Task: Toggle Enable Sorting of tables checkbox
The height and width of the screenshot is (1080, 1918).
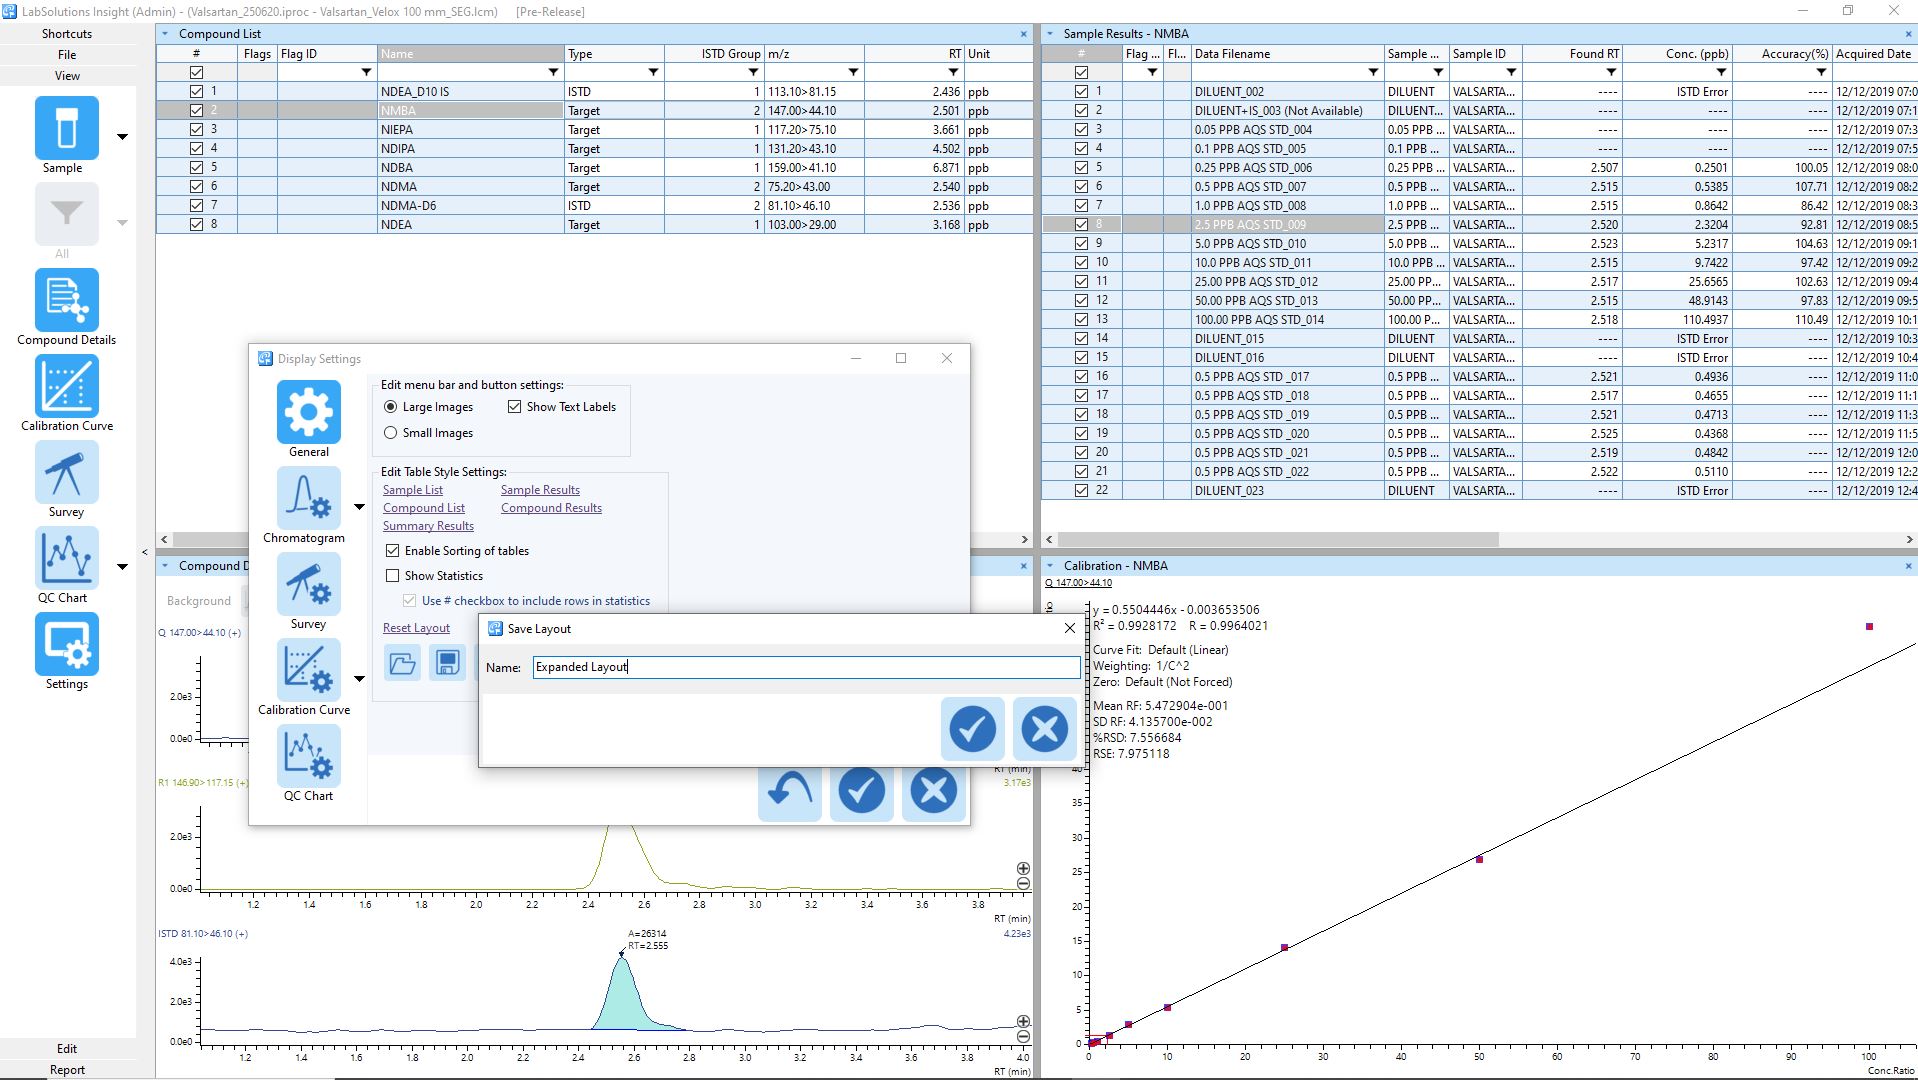Action: 393,551
